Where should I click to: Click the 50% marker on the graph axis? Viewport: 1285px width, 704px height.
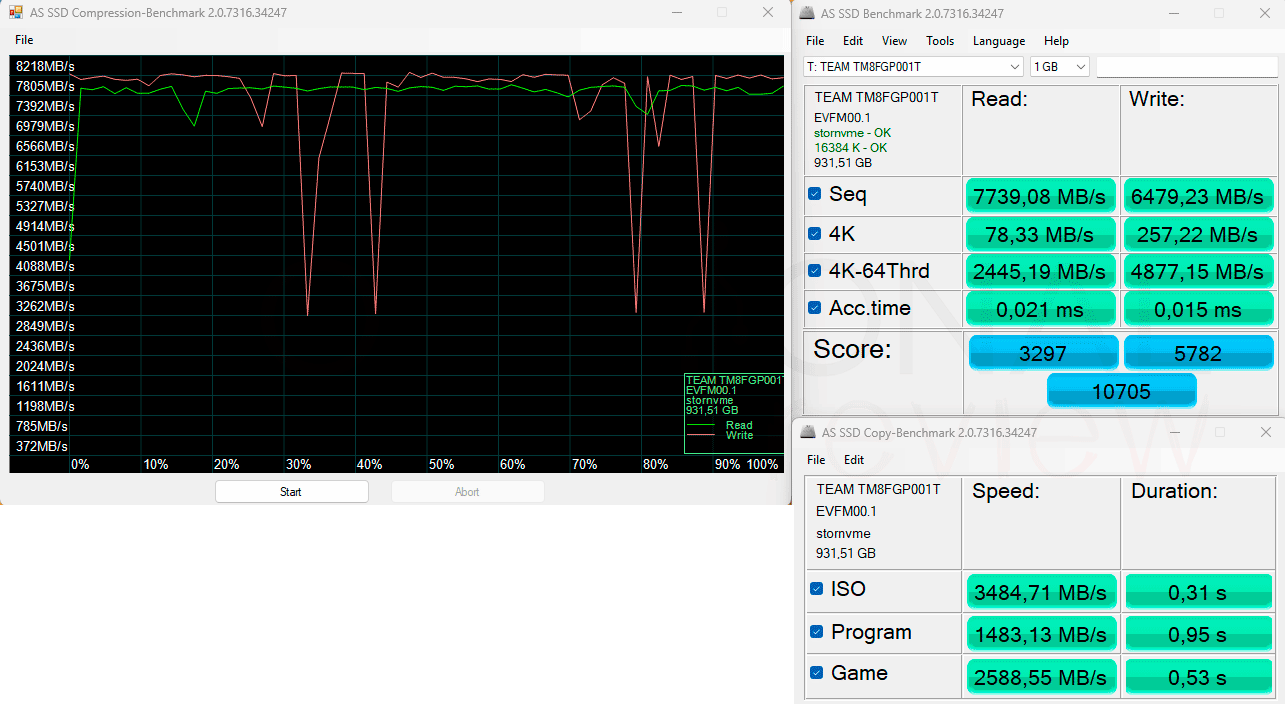tap(442, 464)
